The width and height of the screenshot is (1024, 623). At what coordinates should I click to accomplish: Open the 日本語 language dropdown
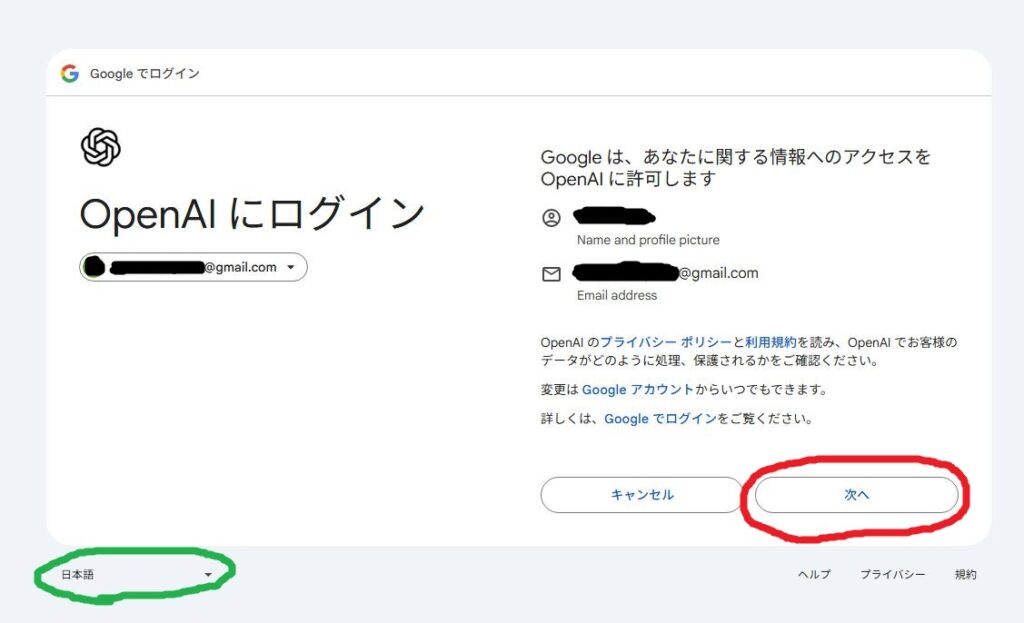click(x=136, y=575)
